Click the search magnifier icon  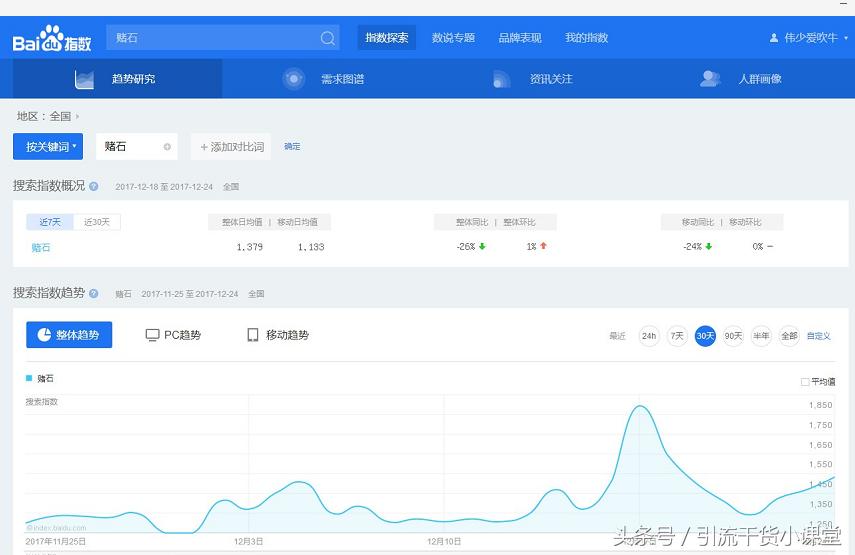(328, 38)
